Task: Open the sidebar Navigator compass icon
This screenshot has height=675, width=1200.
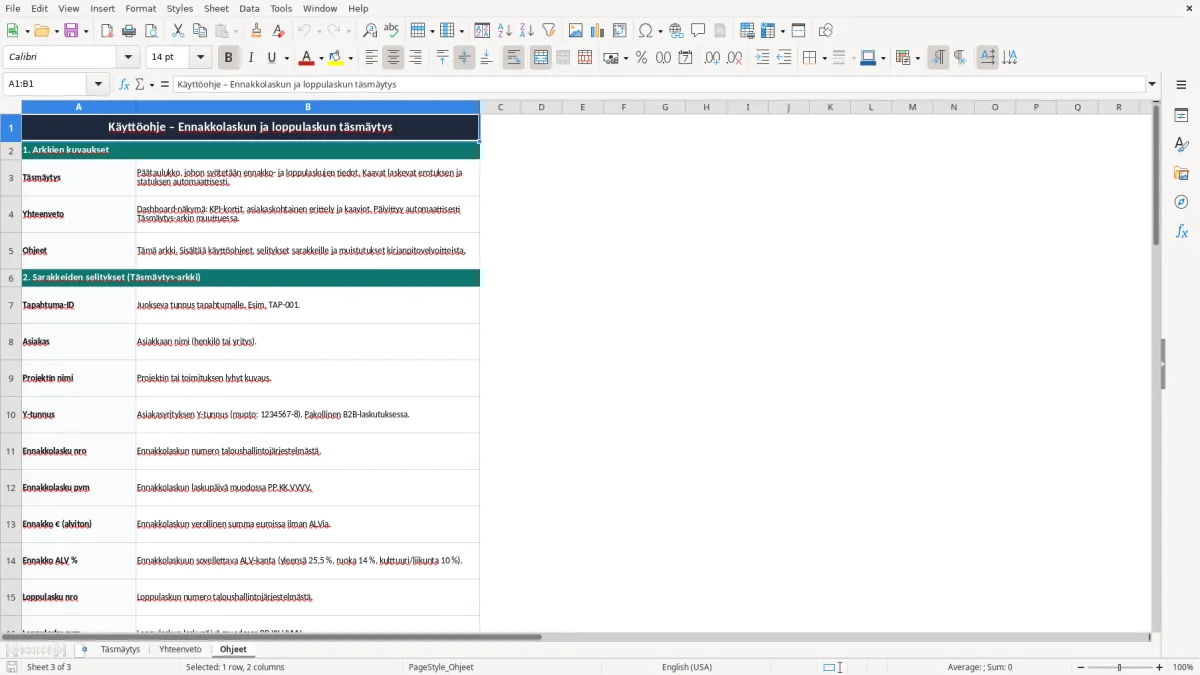Action: coord(1181,202)
